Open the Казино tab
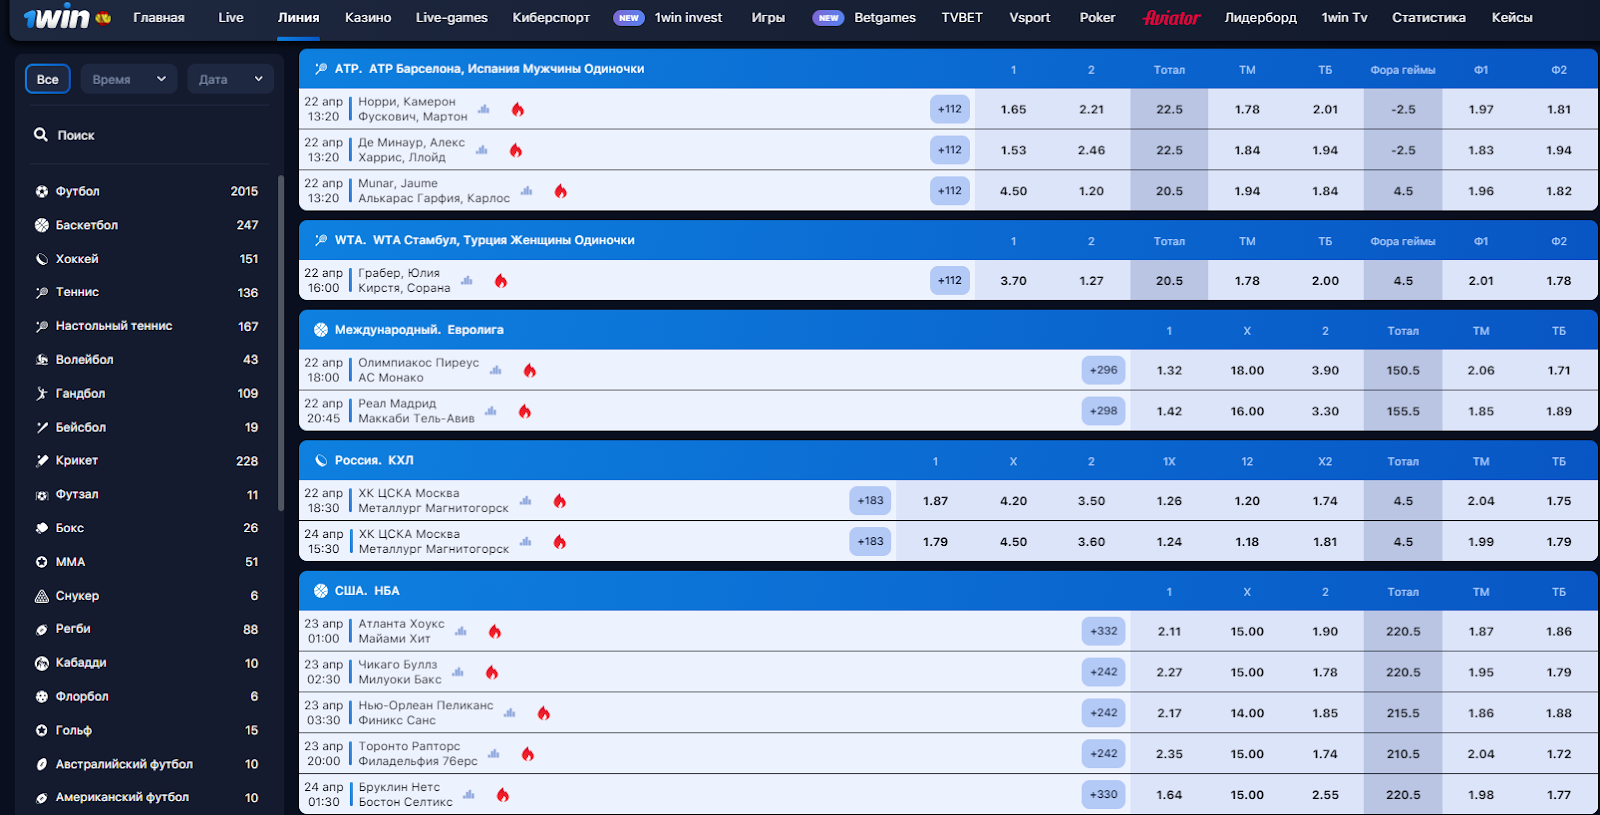Image resolution: width=1600 pixels, height=815 pixels. click(x=368, y=17)
